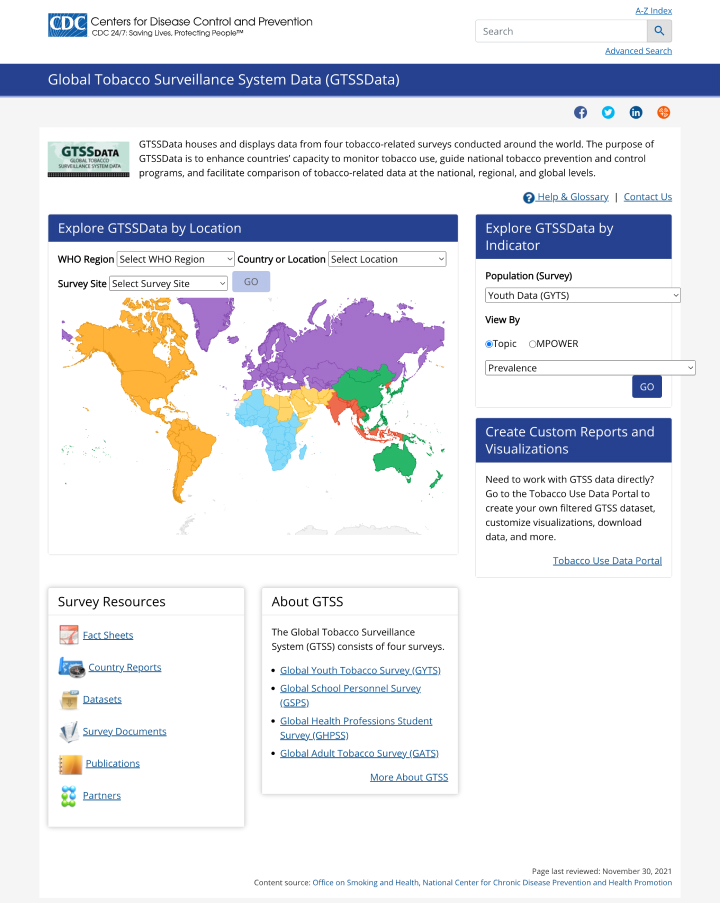Click the Publications notebook icon
Image resolution: width=720 pixels, height=903 pixels.
70,764
